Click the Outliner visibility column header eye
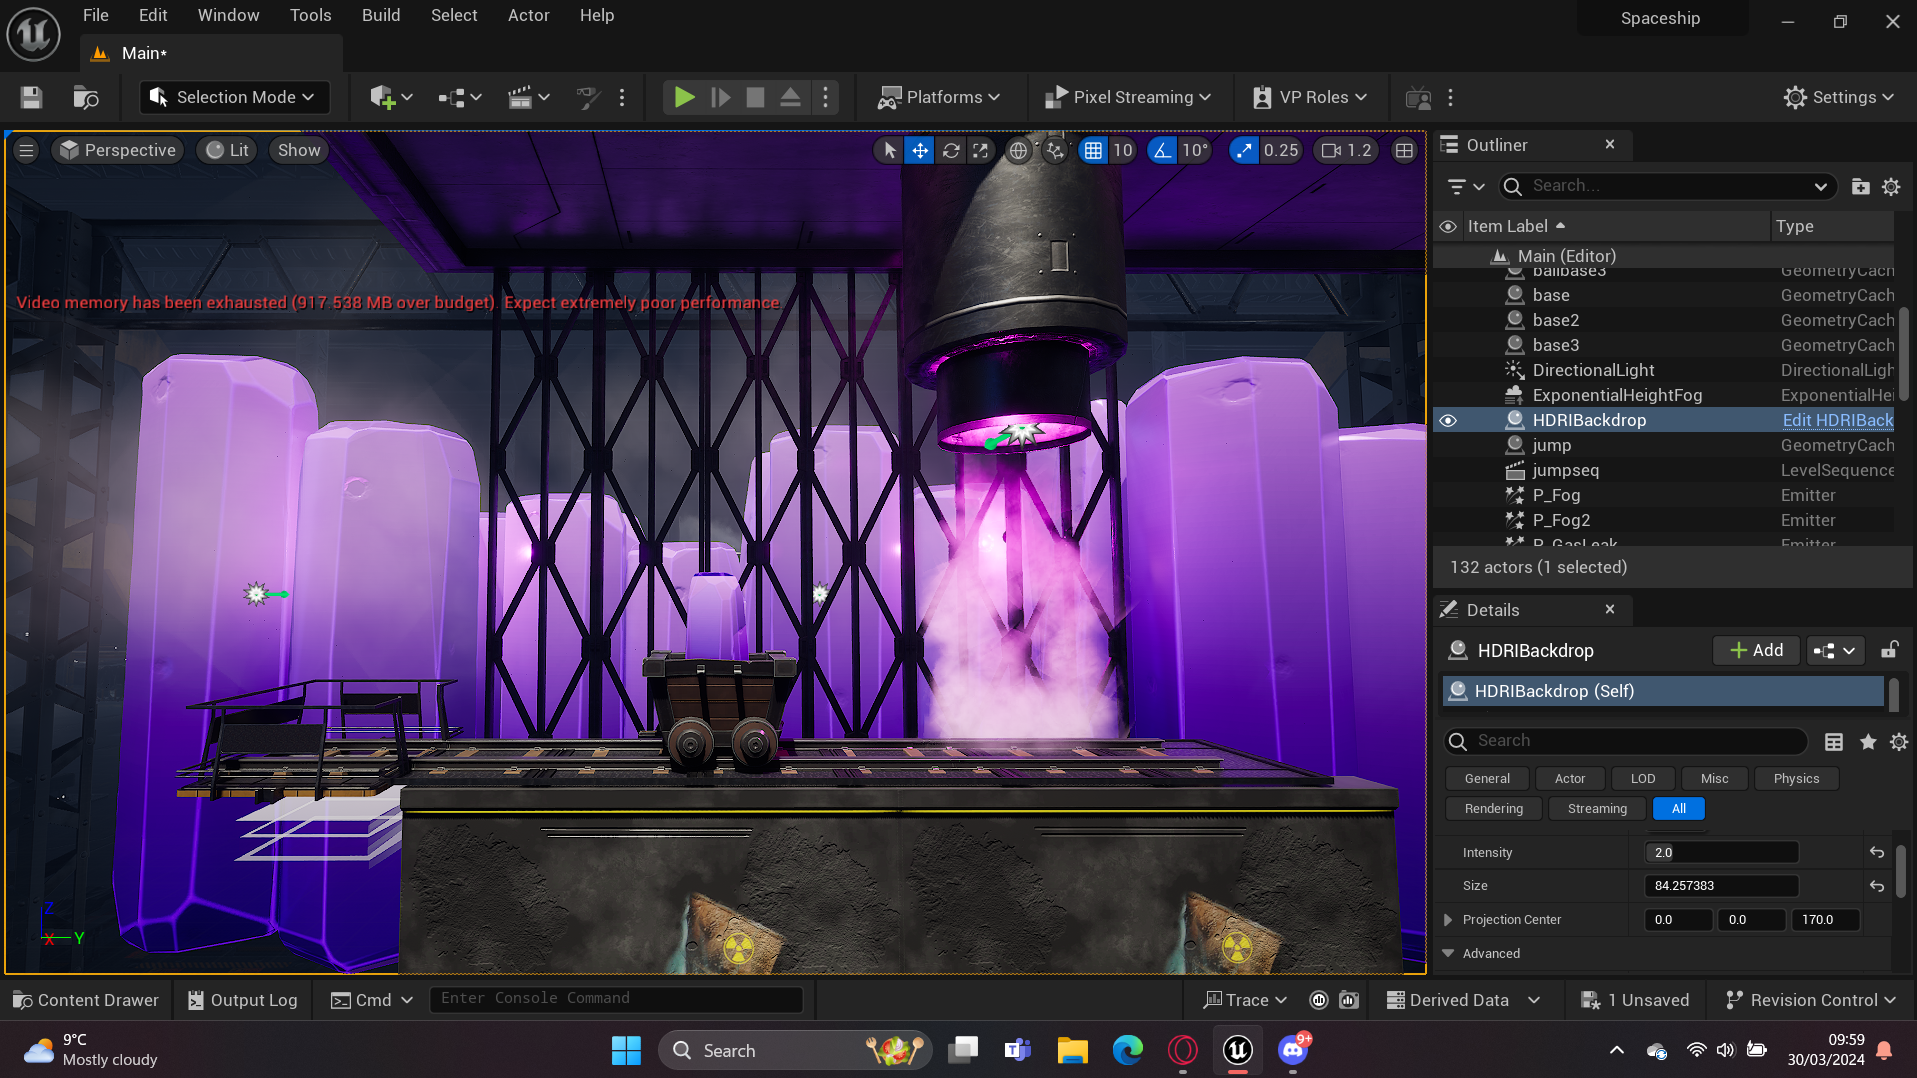The width and height of the screenshot is (1917, 1078). [1447, 227]
